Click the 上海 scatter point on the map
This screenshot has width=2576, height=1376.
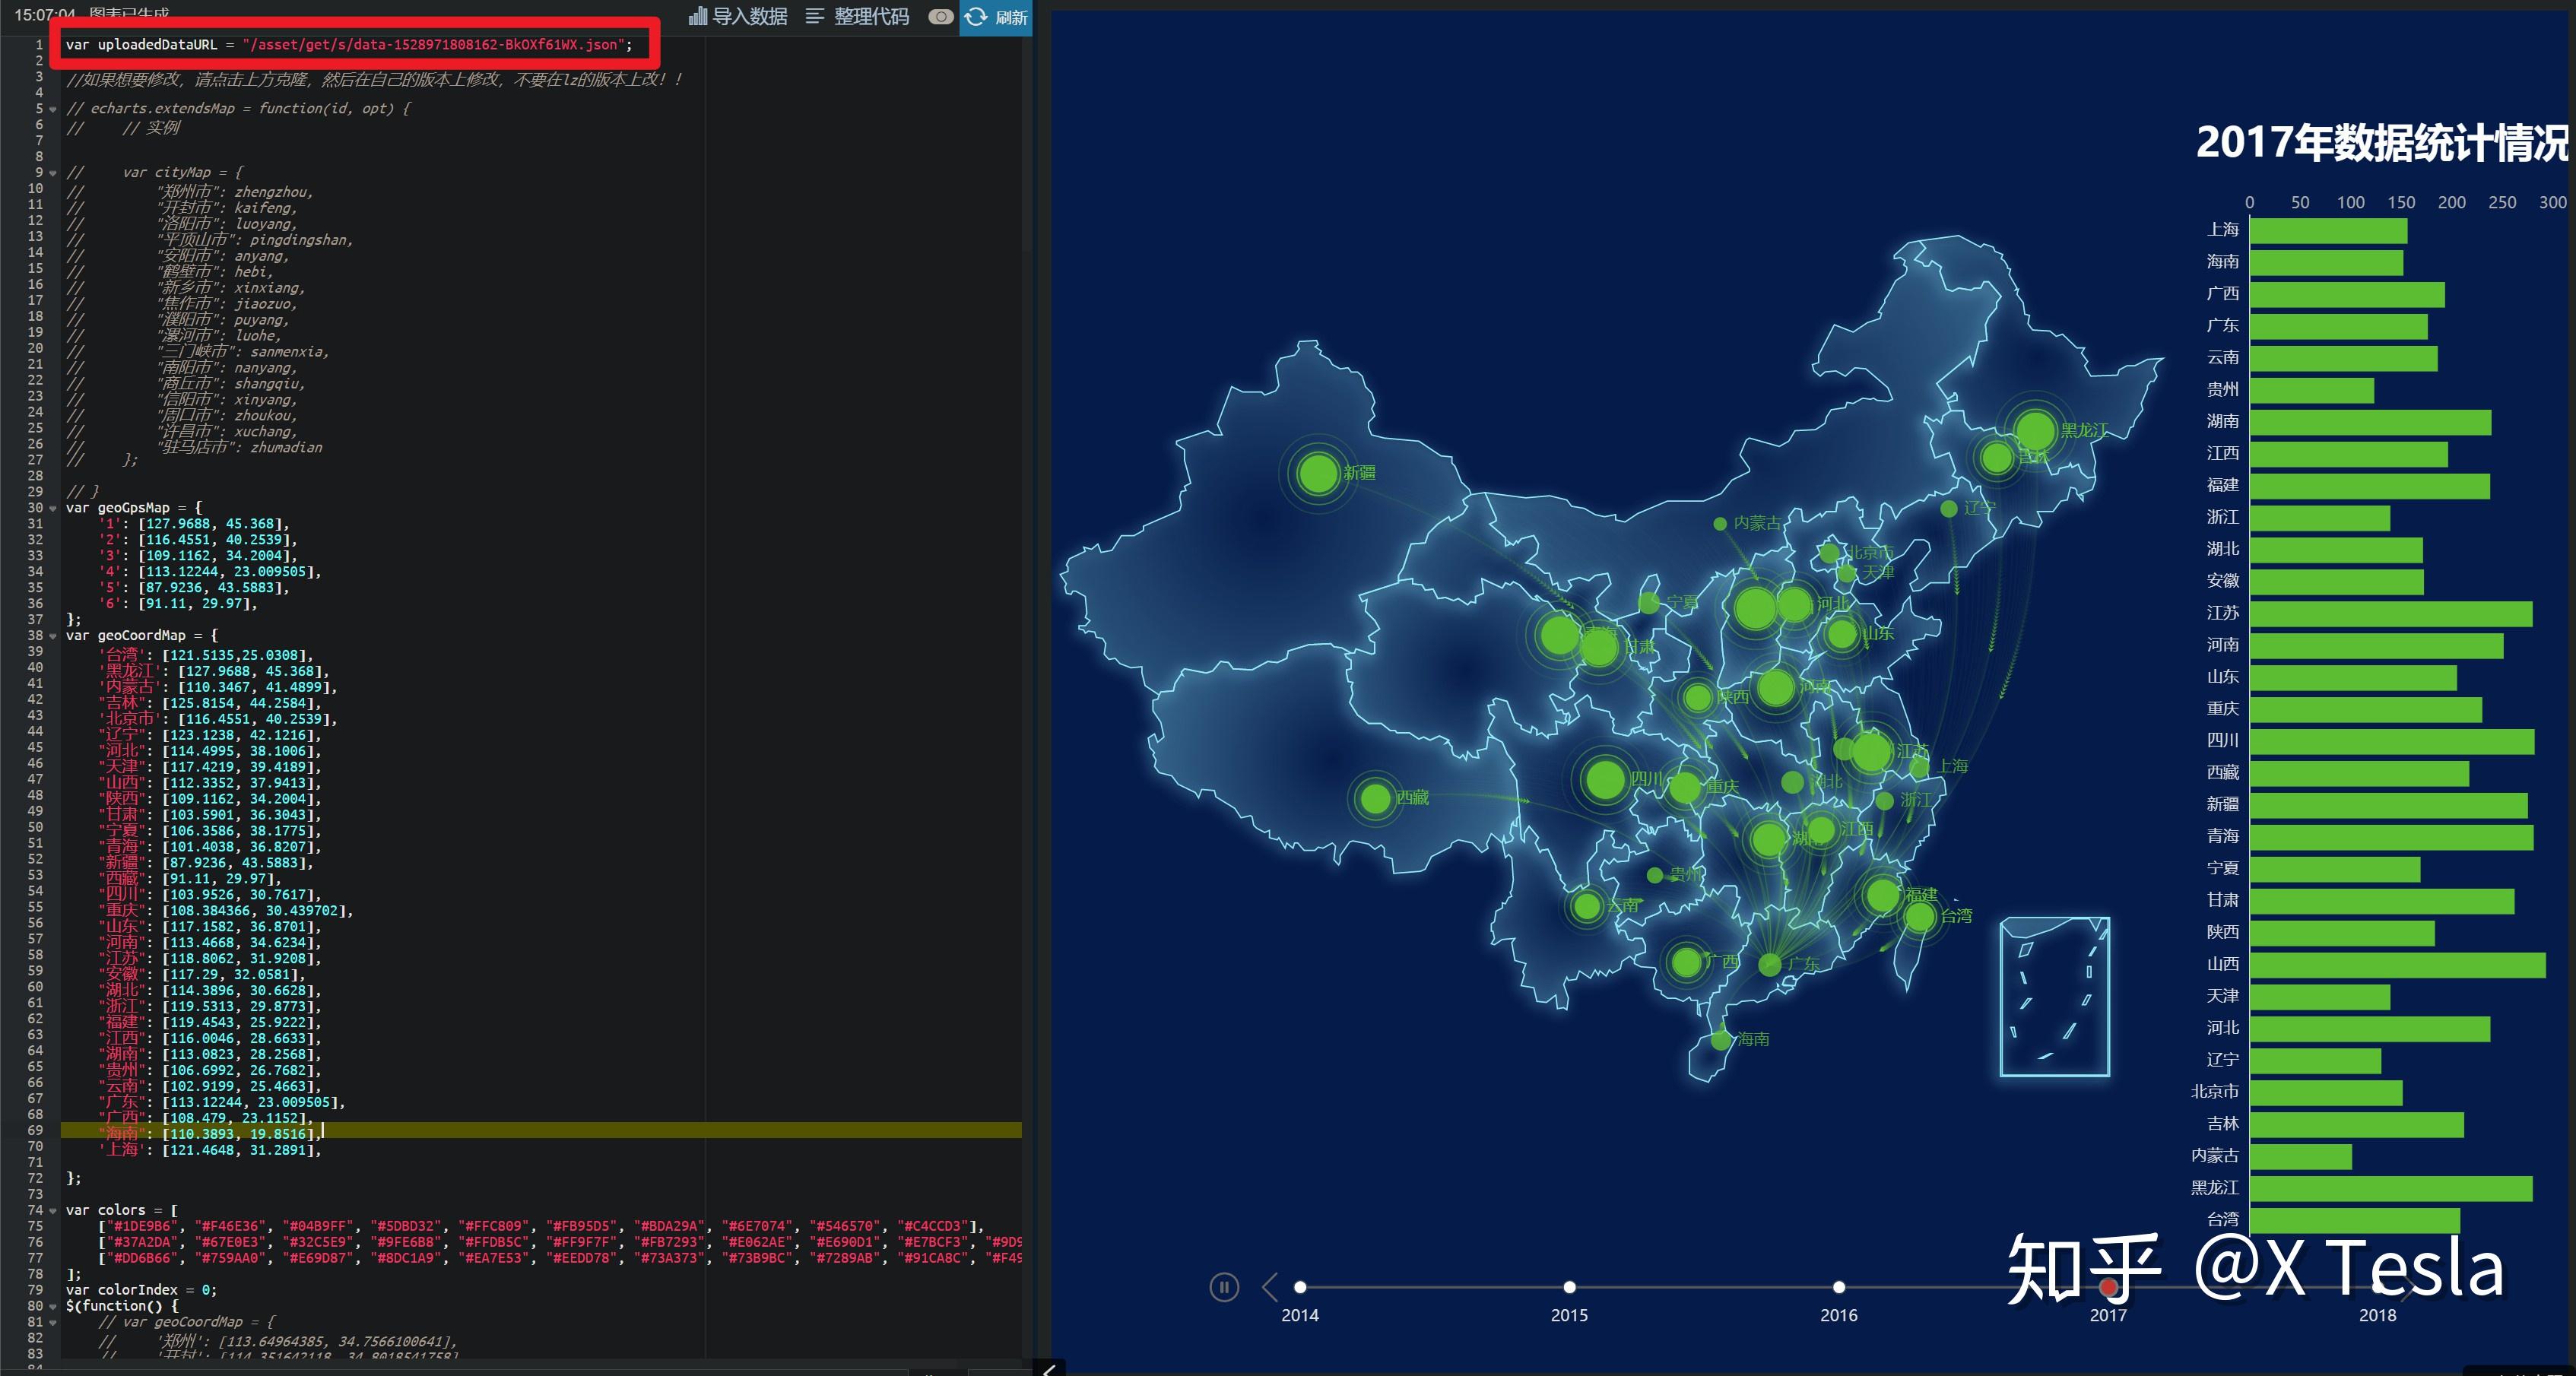[x=1919, y=768]
